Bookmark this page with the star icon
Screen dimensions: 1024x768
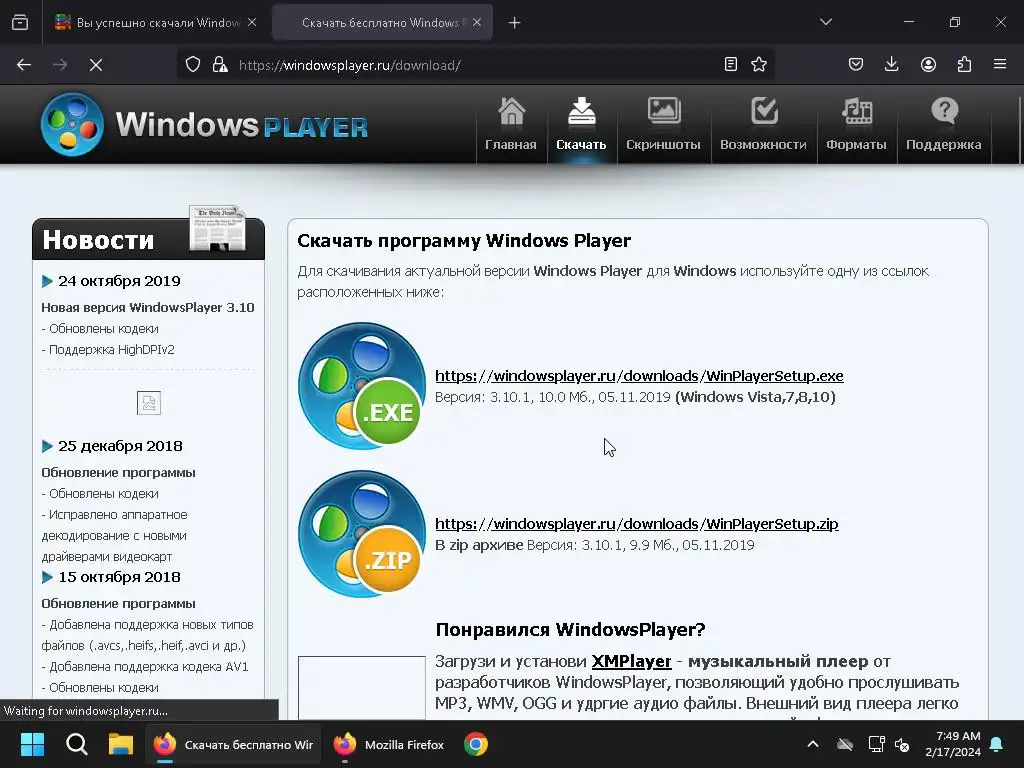(759, 64)
